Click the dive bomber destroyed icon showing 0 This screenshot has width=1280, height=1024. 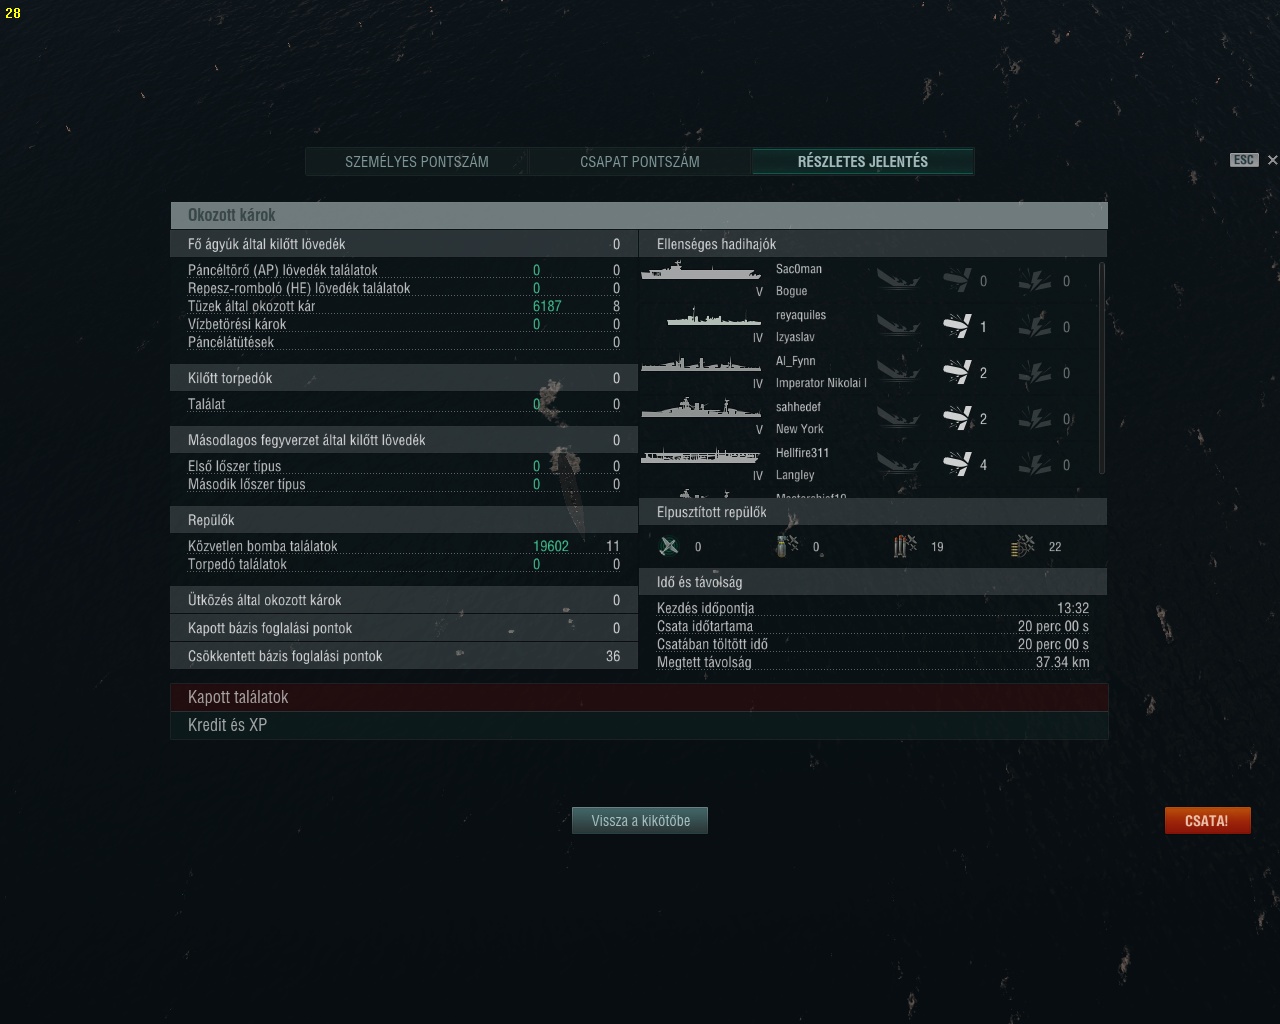click(x=787, y=546)
